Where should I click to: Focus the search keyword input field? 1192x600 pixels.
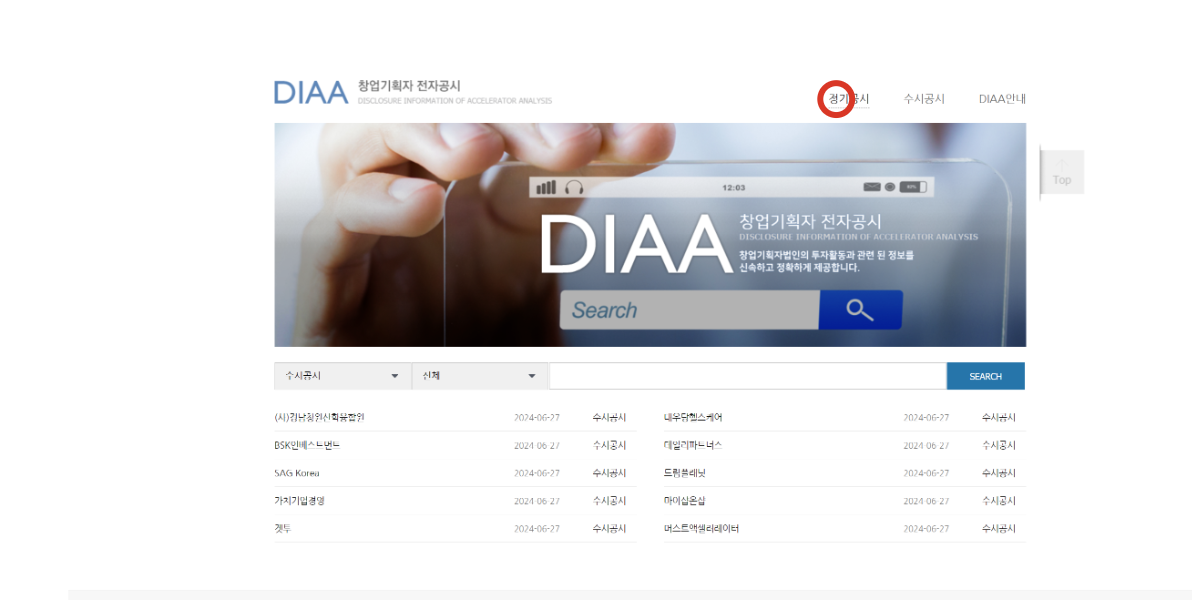click(x=747, y=376)
